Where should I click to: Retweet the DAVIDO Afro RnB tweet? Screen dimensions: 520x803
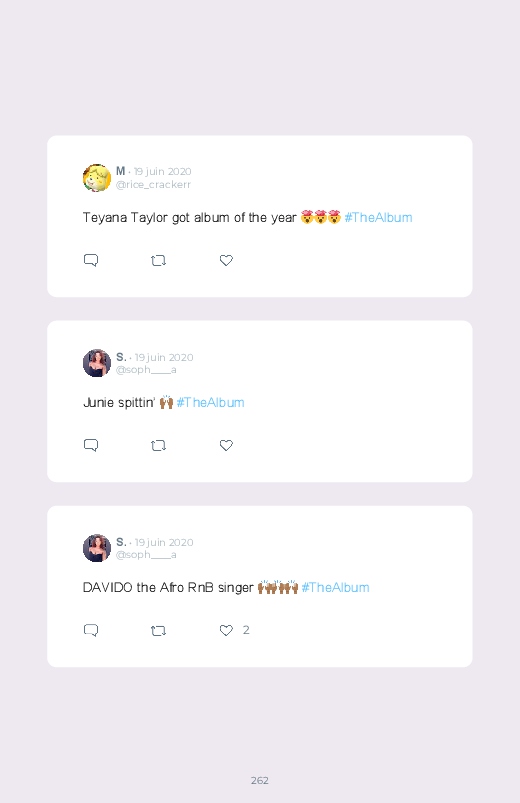[158, 630]
